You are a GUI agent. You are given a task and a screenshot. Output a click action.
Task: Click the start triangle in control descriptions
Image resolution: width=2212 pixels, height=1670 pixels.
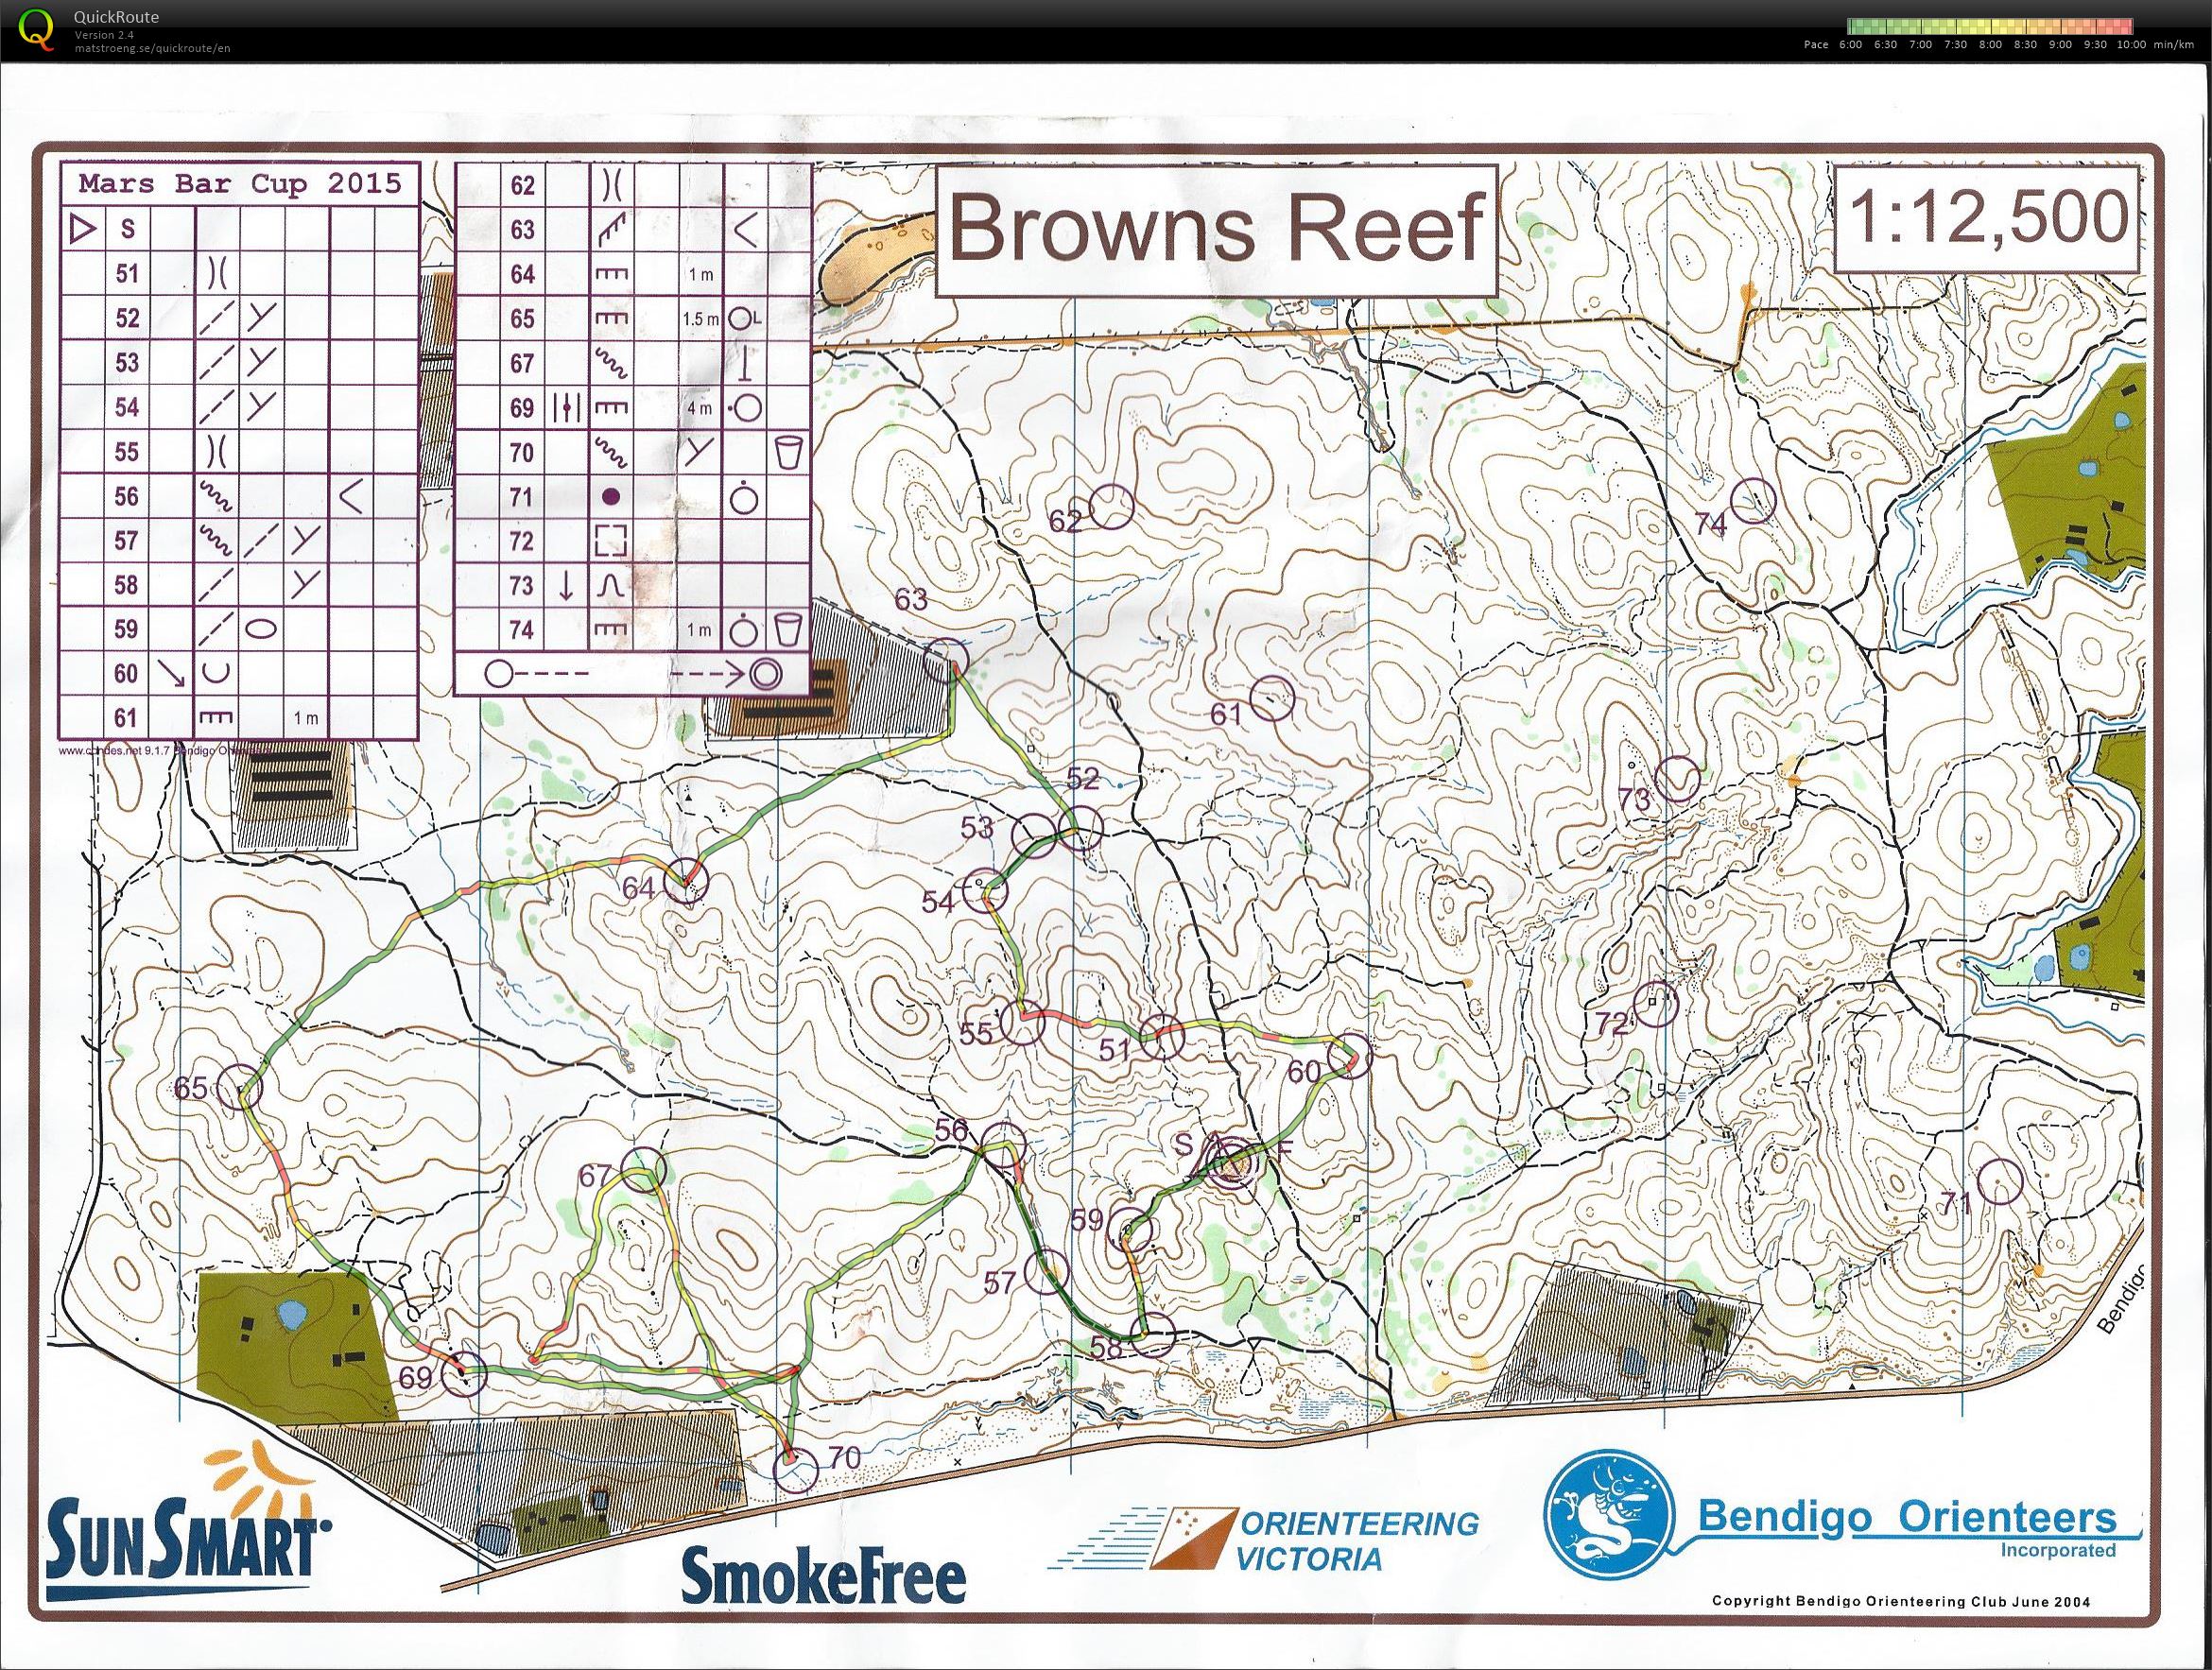click(x=82, y=230)
